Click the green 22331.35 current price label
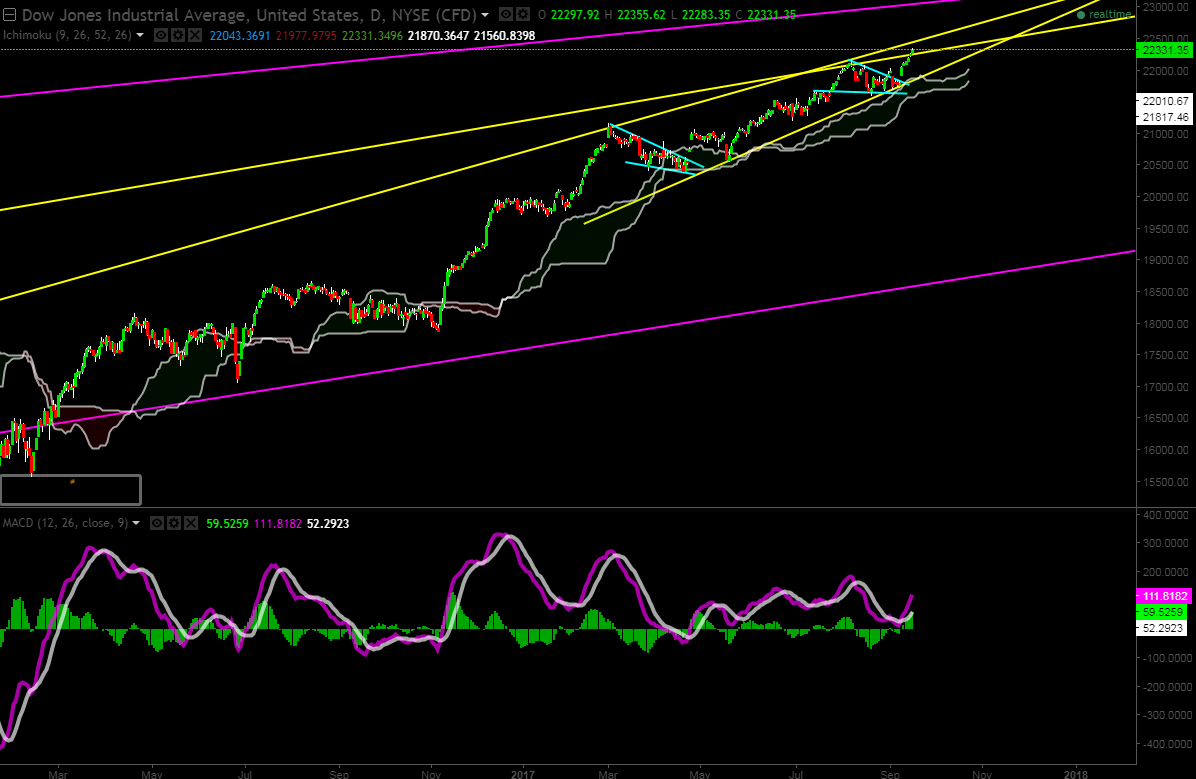This screenshot has height=779, width=1196. click(x=1162, y=50)
